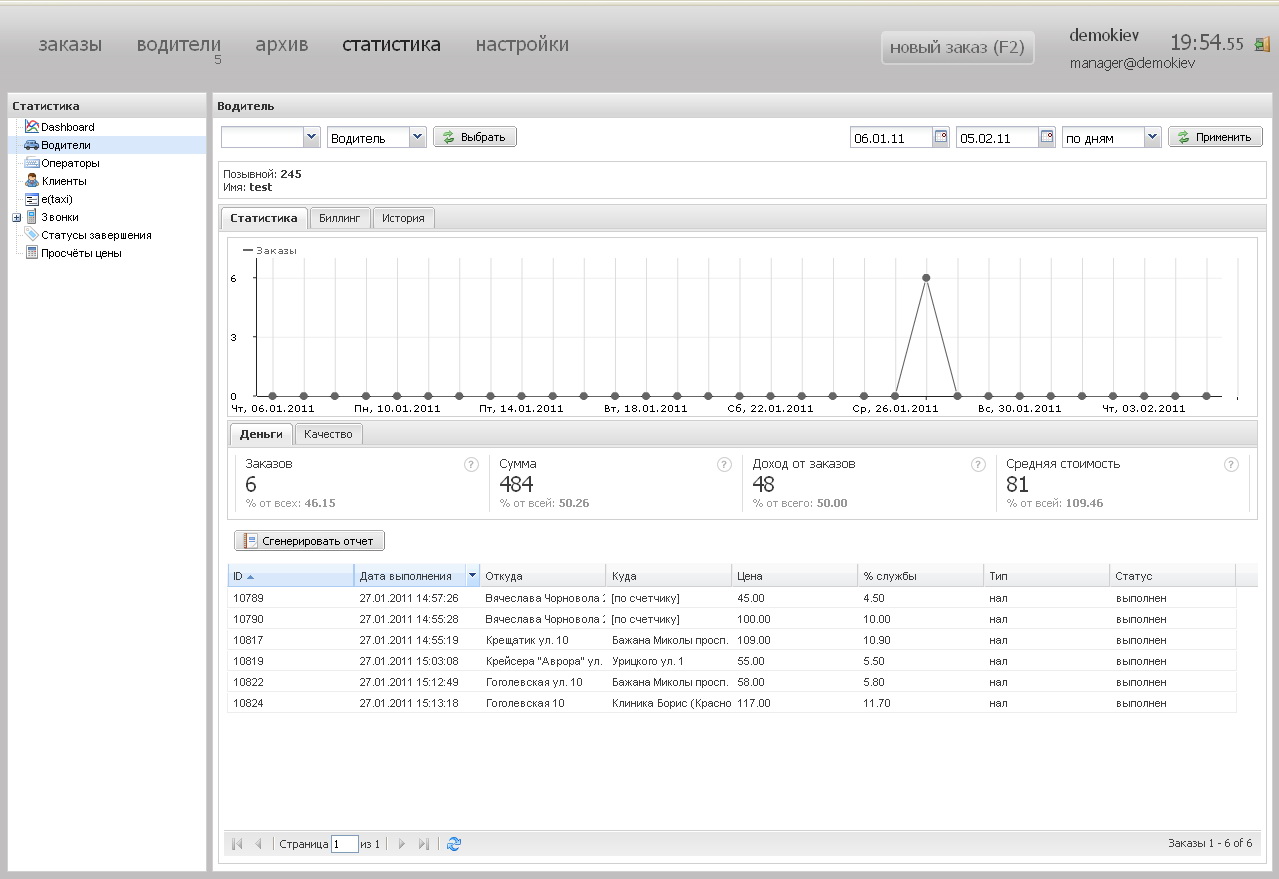The image size is (1279, 879).
Task: Click the logout icon beside the clock
Action: (1263, 45)
